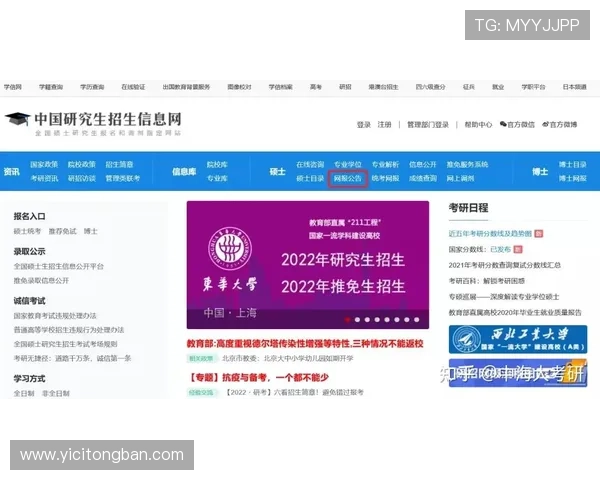Click 硕士统考 under 报名入口
The height and width of the screenshot is (480, 600).
(x=27, y=231)
